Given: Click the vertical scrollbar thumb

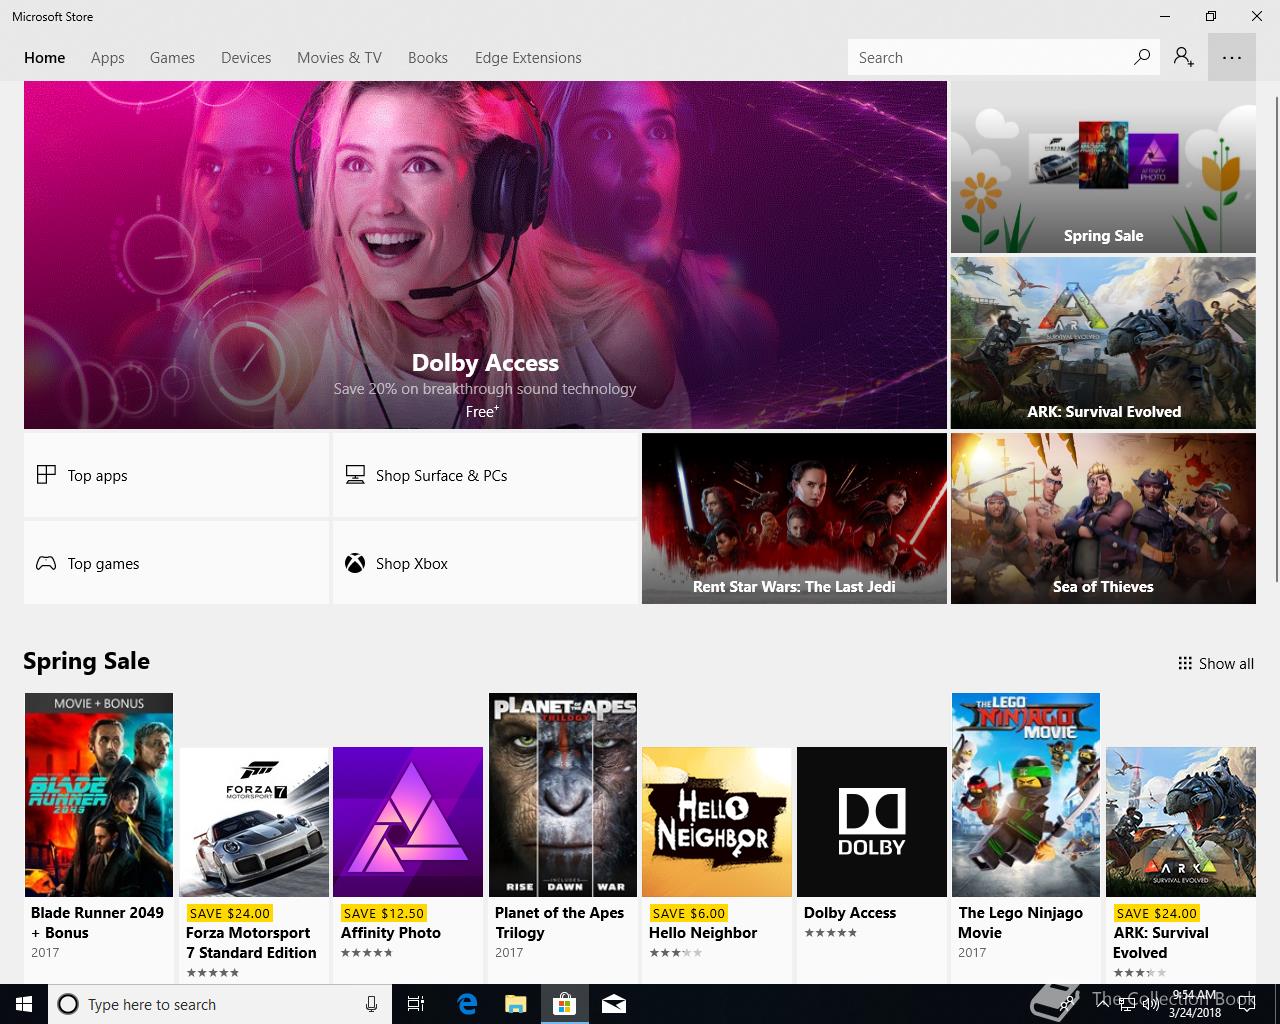Looking at the screenshot, I should click(x=1275, y=340).
